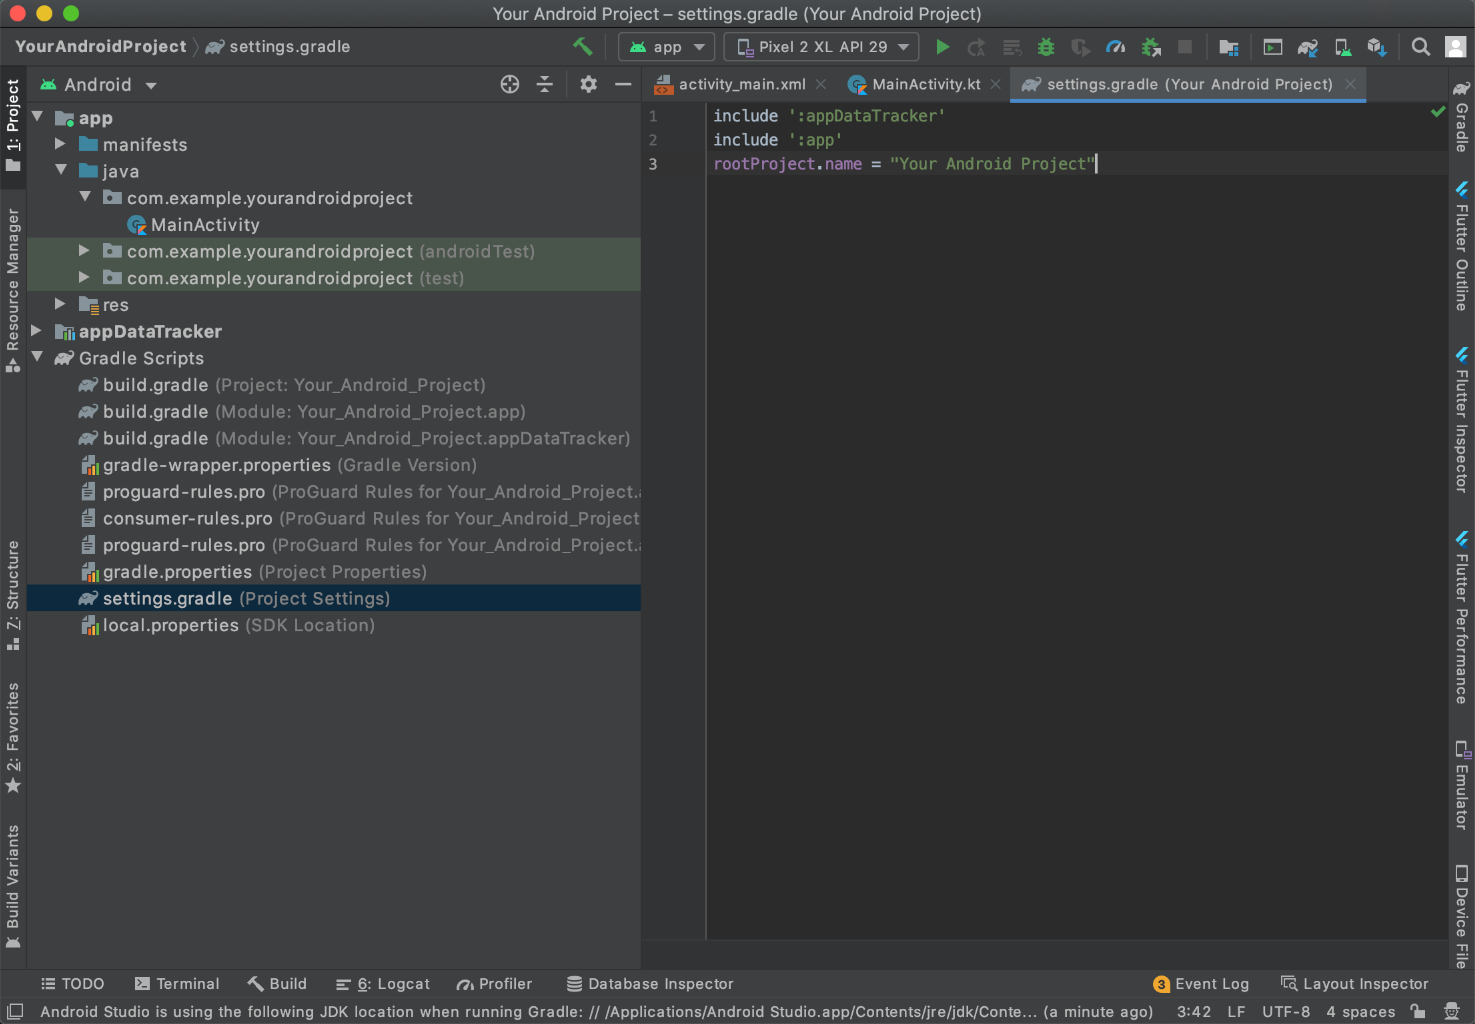Run the app with the green play icon

[942, 47]
